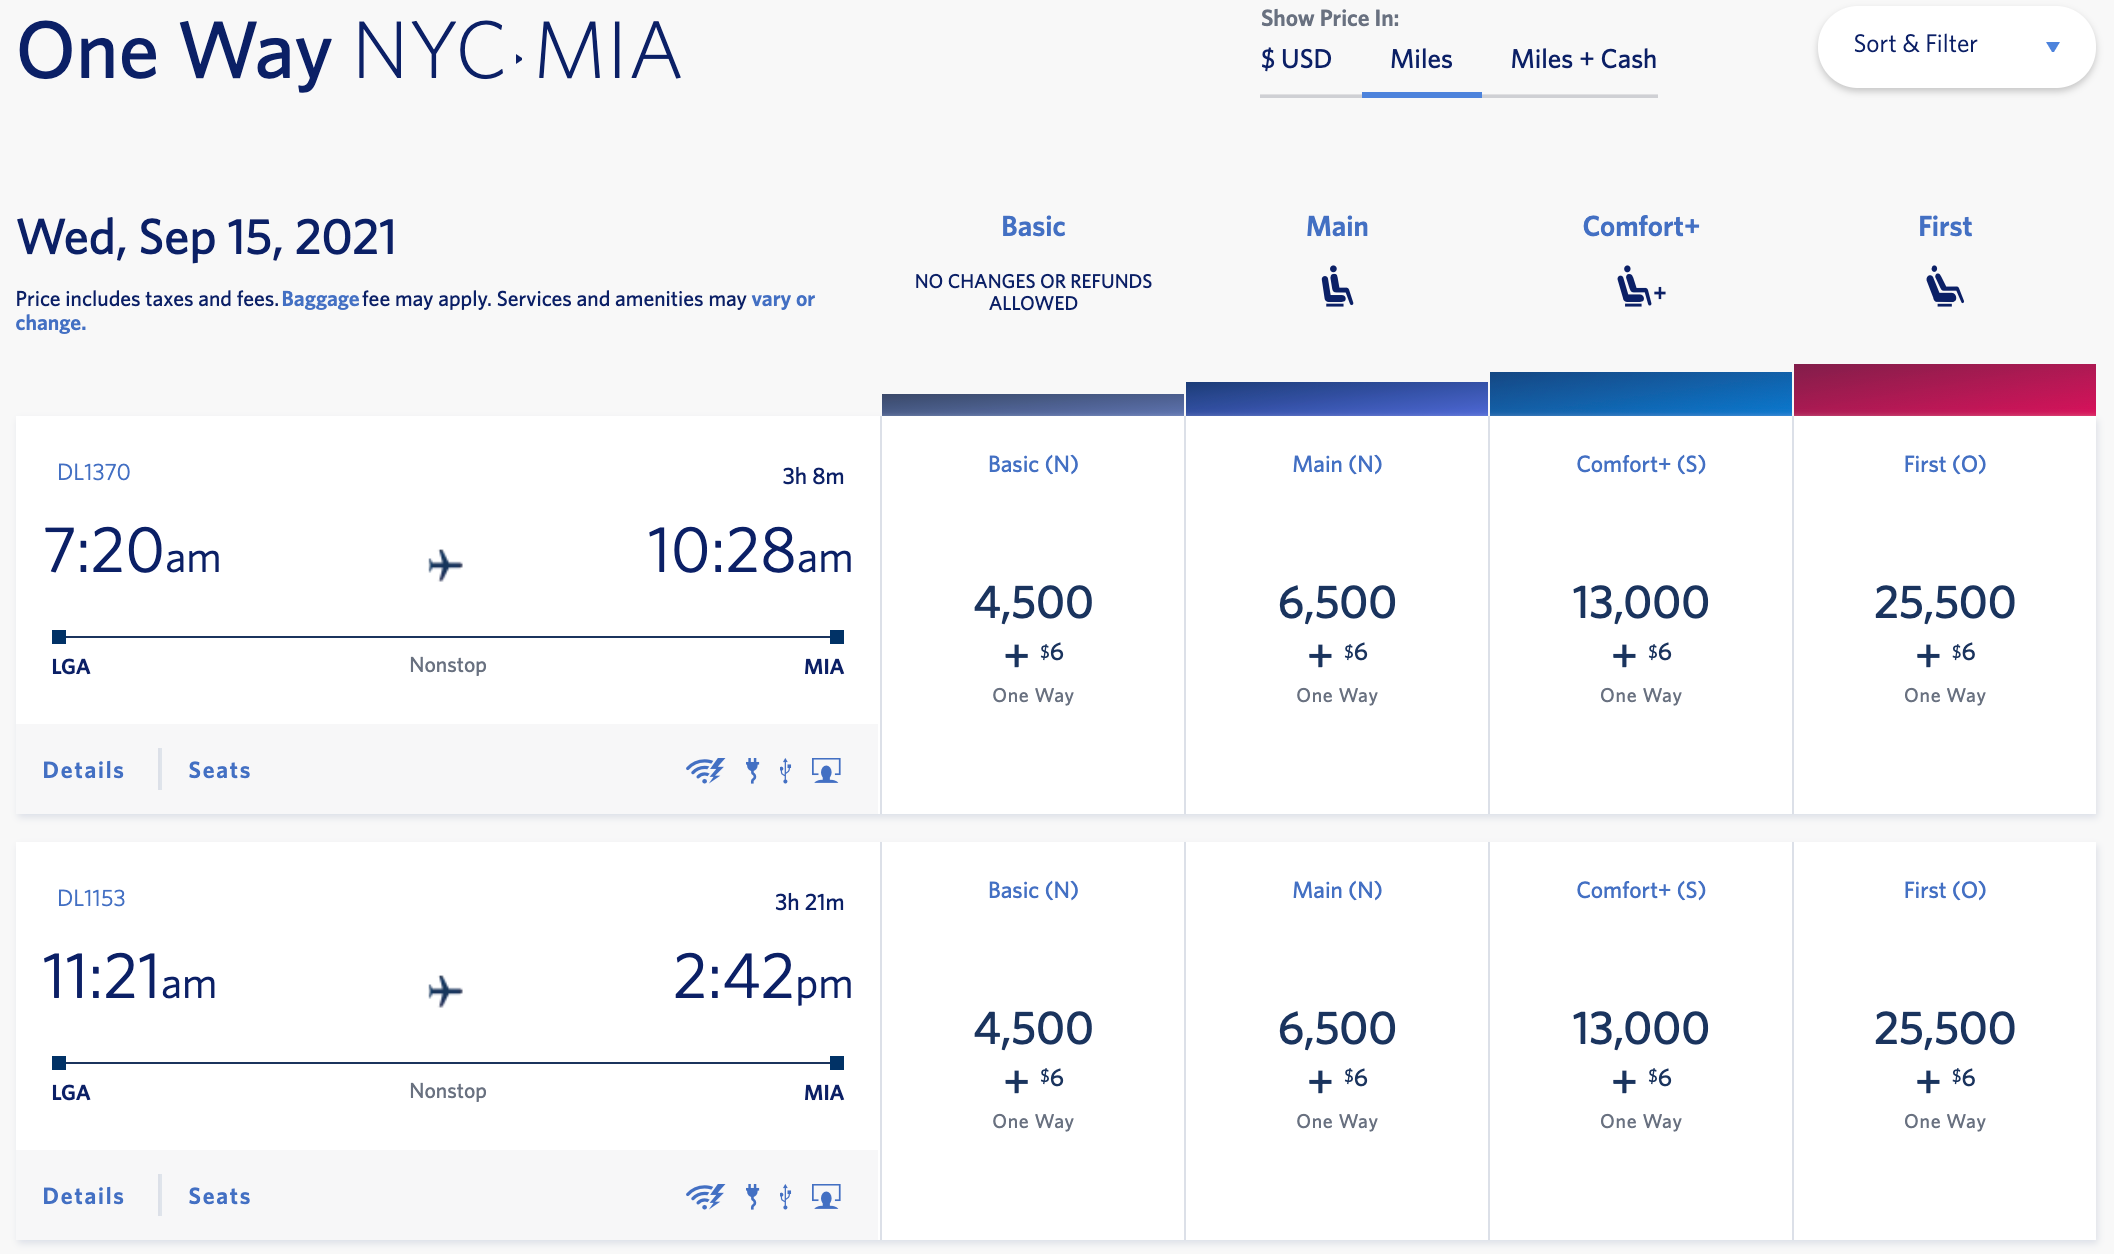
Task: Click the personal video screen icon on DL1153
Action: tap(826, 1196)
